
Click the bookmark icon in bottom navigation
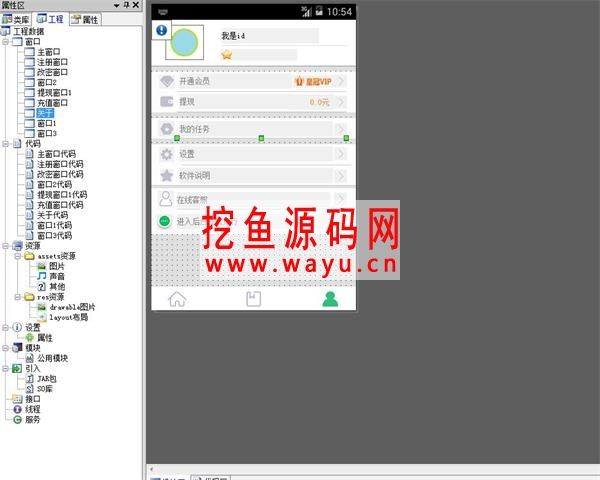coord(253,299)
